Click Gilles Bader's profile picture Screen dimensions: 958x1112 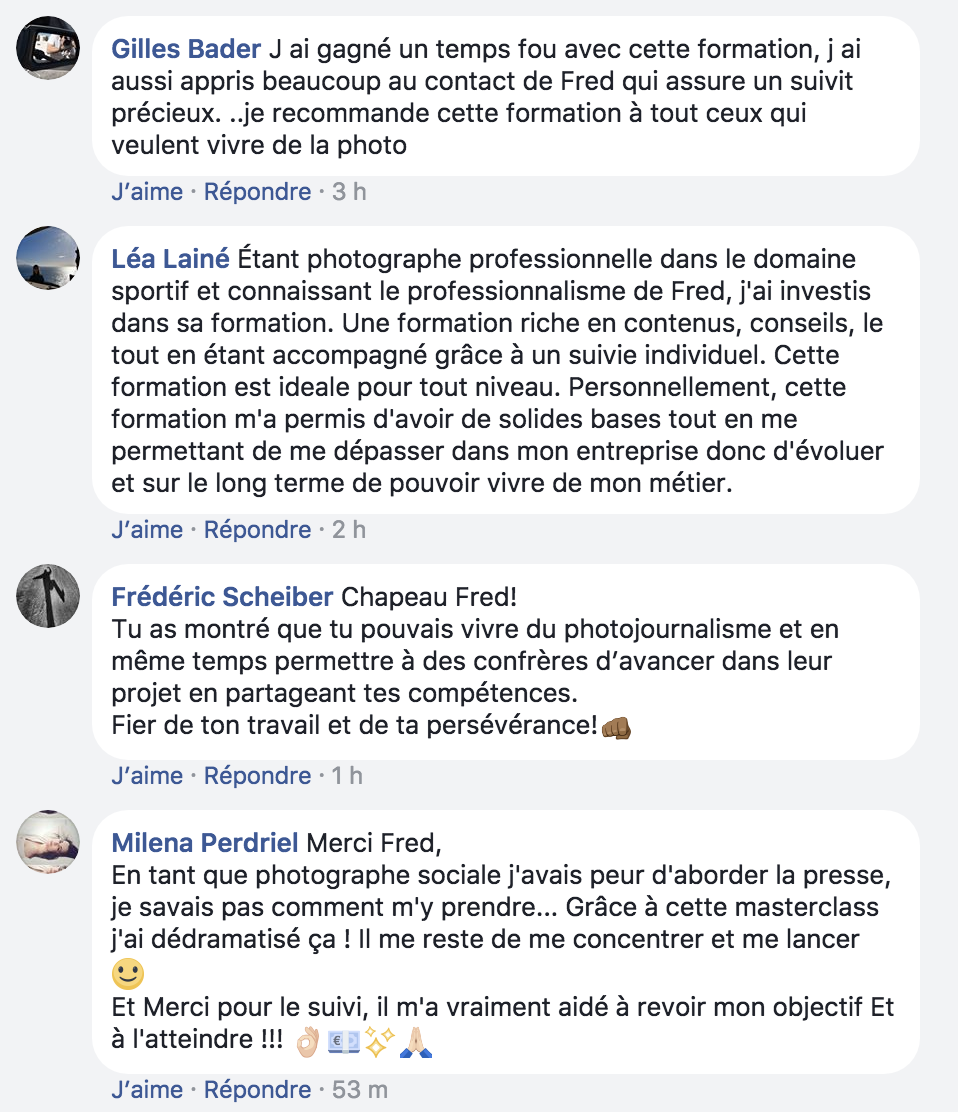pos(48,48)
